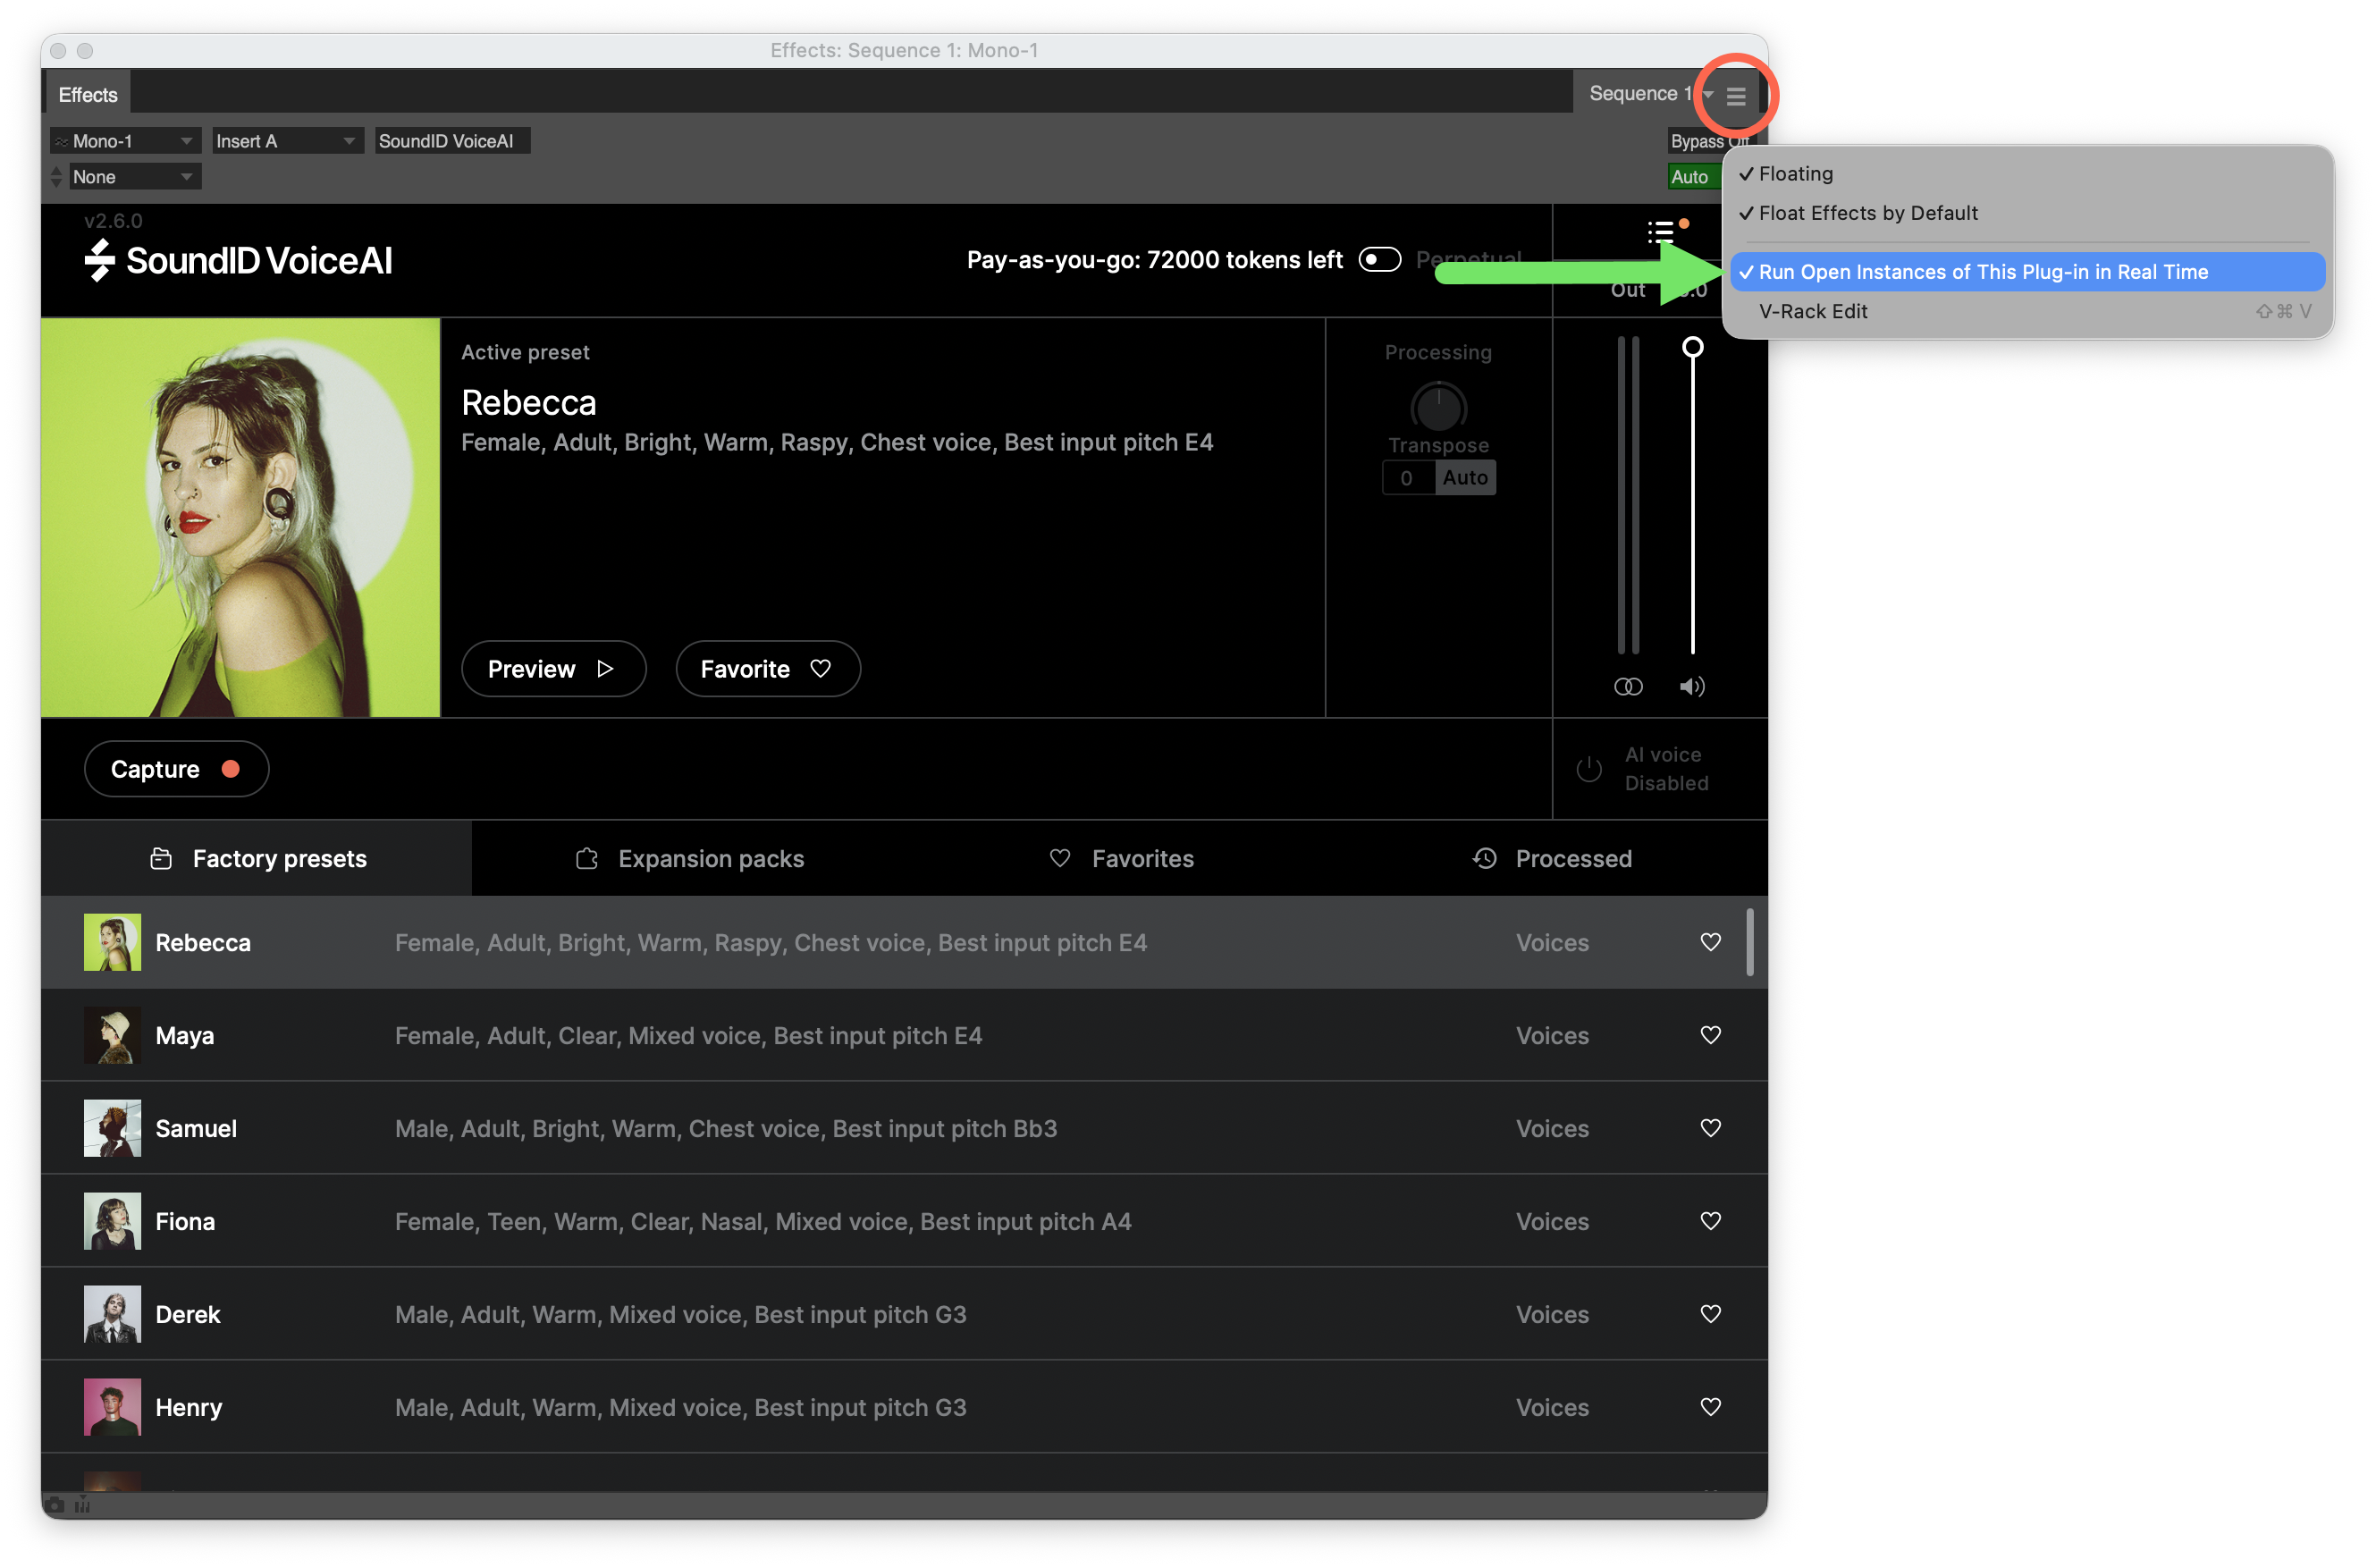
Task: Favorite the Derek preset heart icon
Action: coord(1710,1314)
